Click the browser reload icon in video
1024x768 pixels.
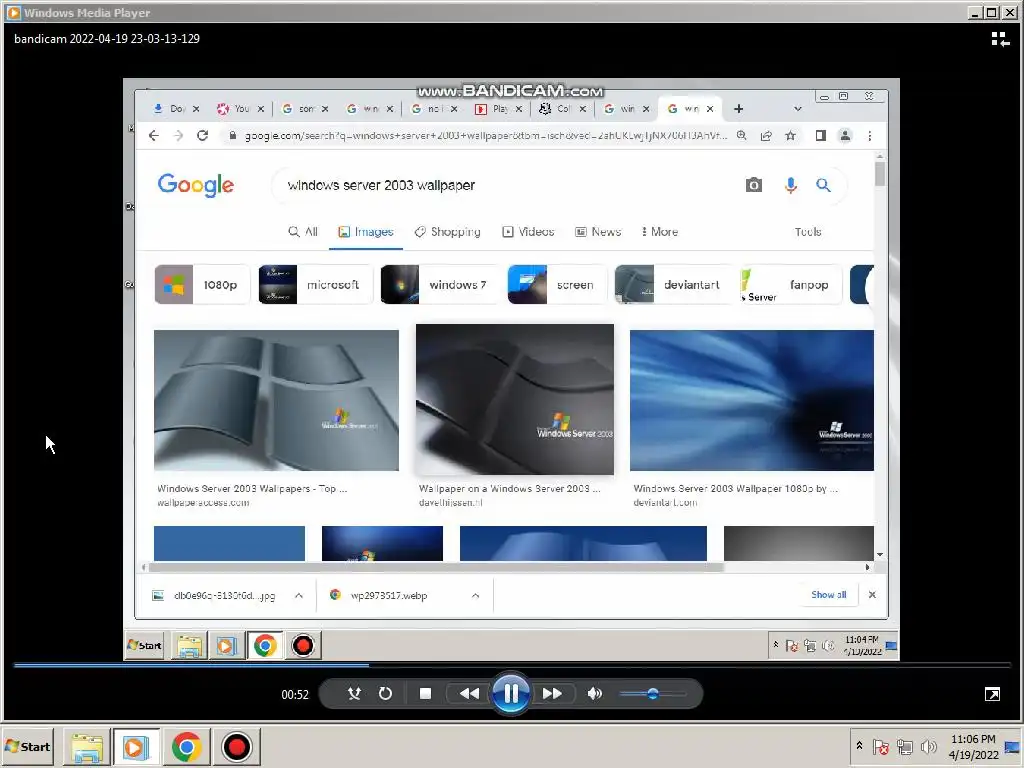point(202,136)
